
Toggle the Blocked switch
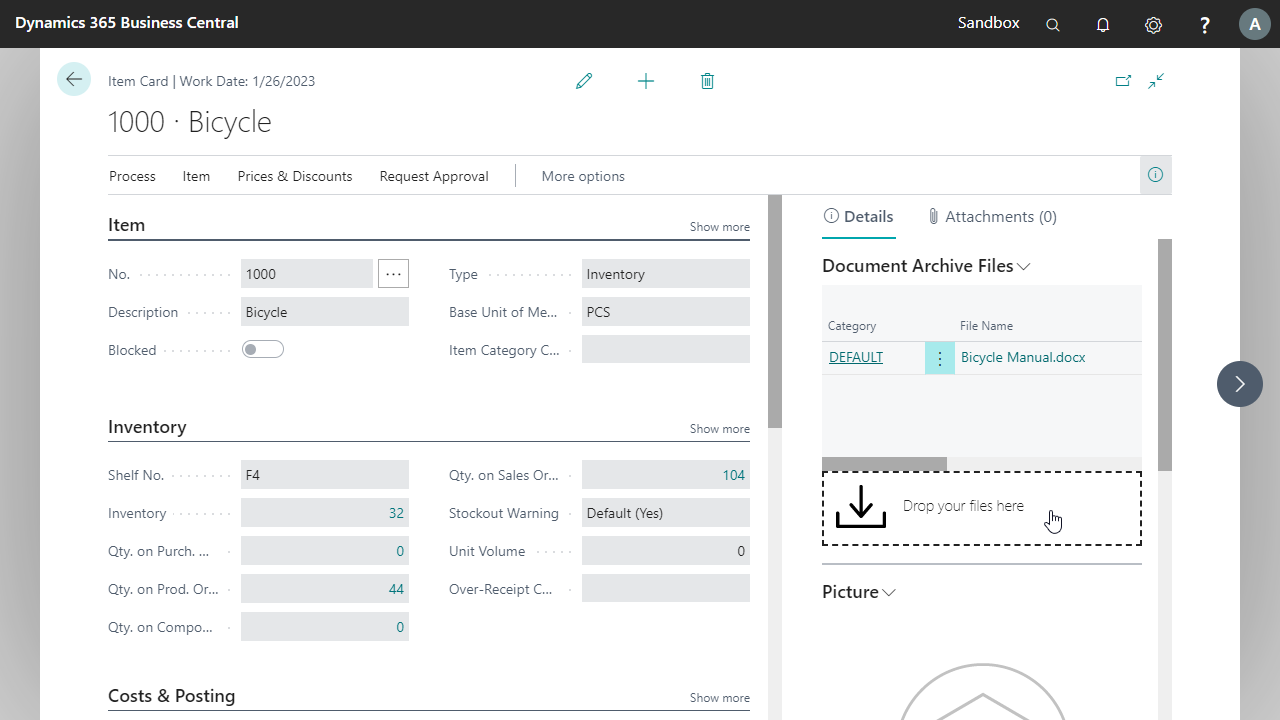point(263,349)
